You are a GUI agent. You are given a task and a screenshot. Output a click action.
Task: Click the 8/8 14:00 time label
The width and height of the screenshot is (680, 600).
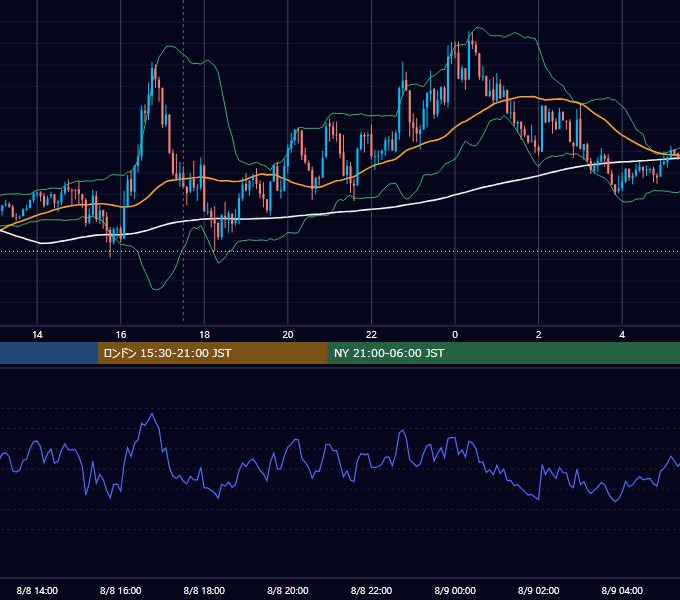(37, 590)
